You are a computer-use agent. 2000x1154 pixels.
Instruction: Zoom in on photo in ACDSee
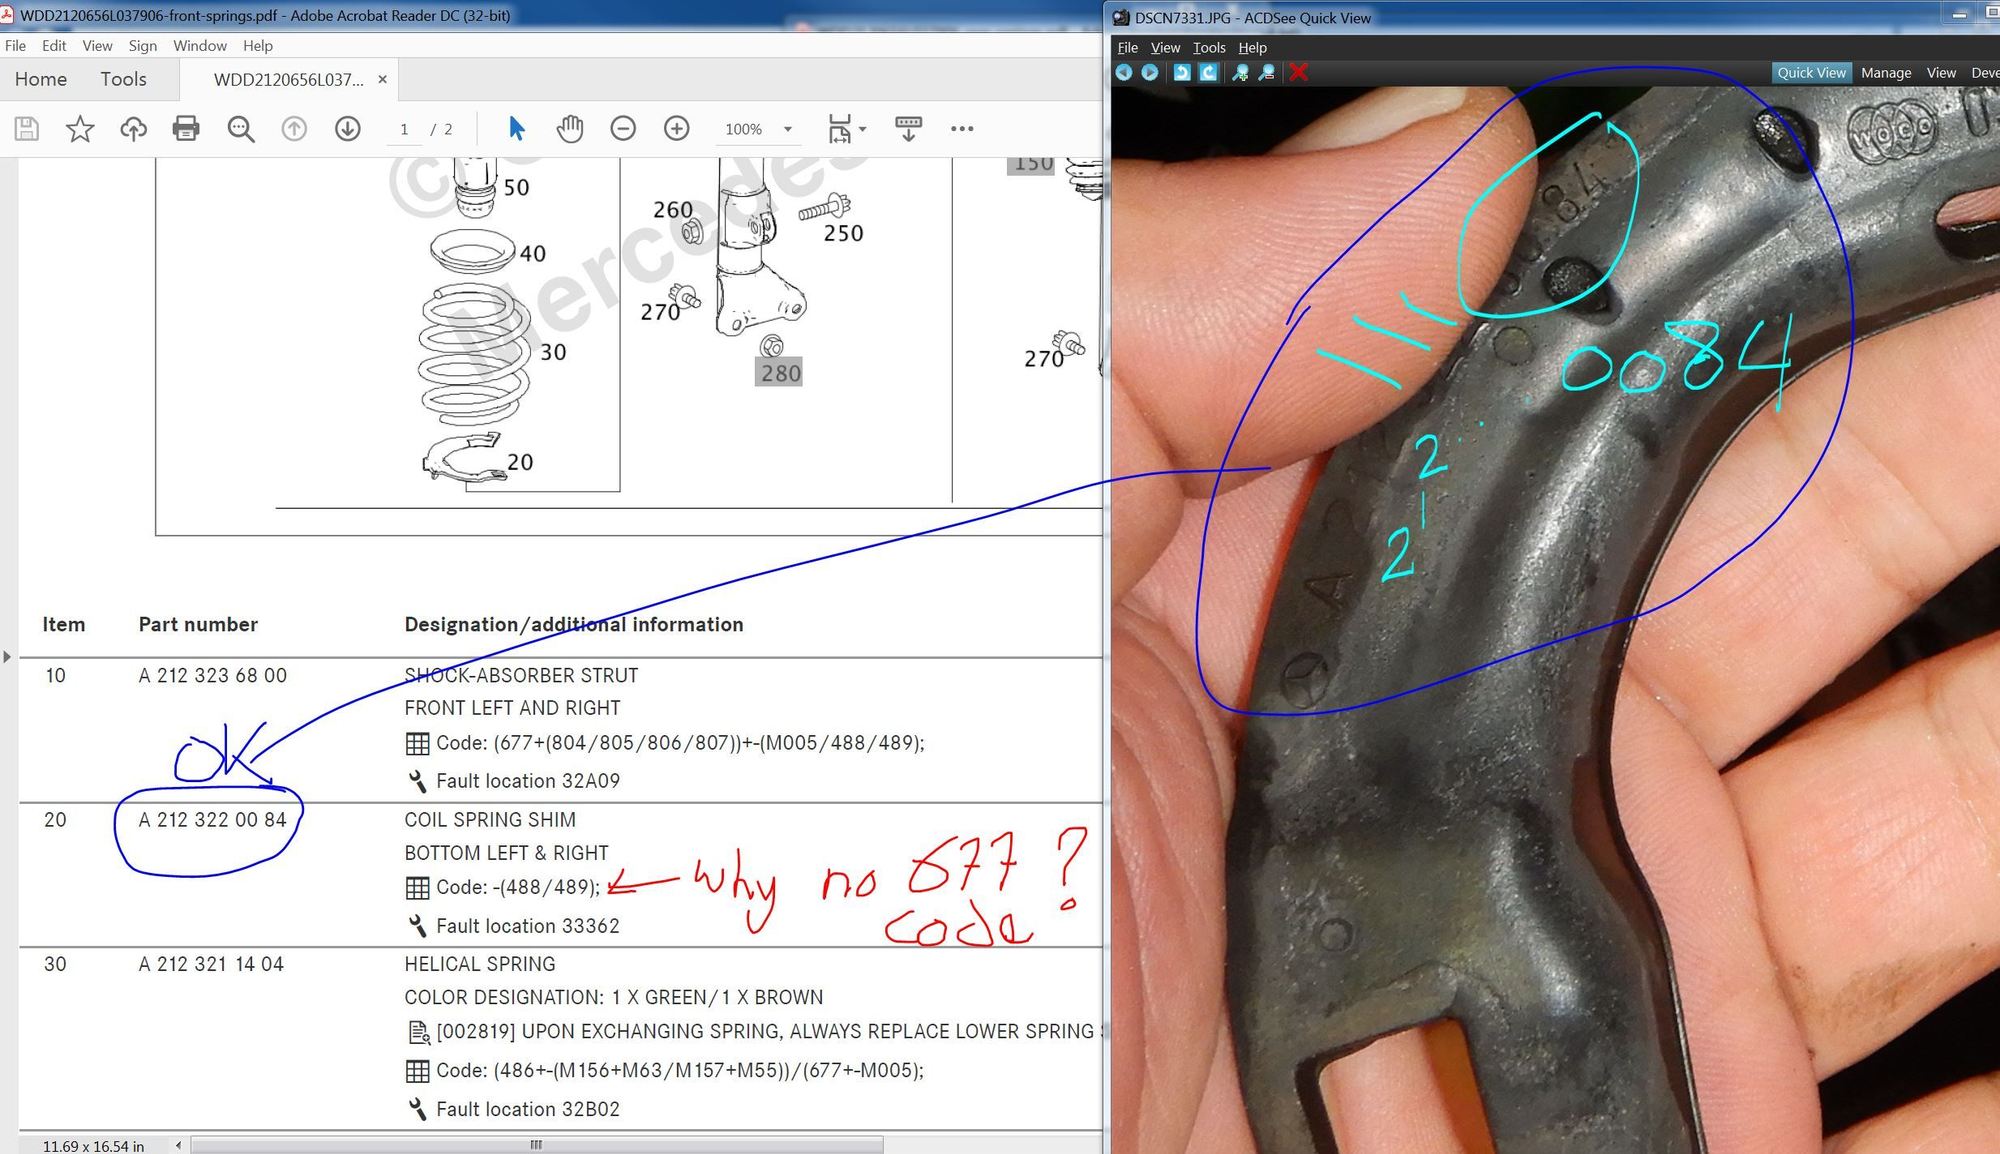tap(1240, 72)
